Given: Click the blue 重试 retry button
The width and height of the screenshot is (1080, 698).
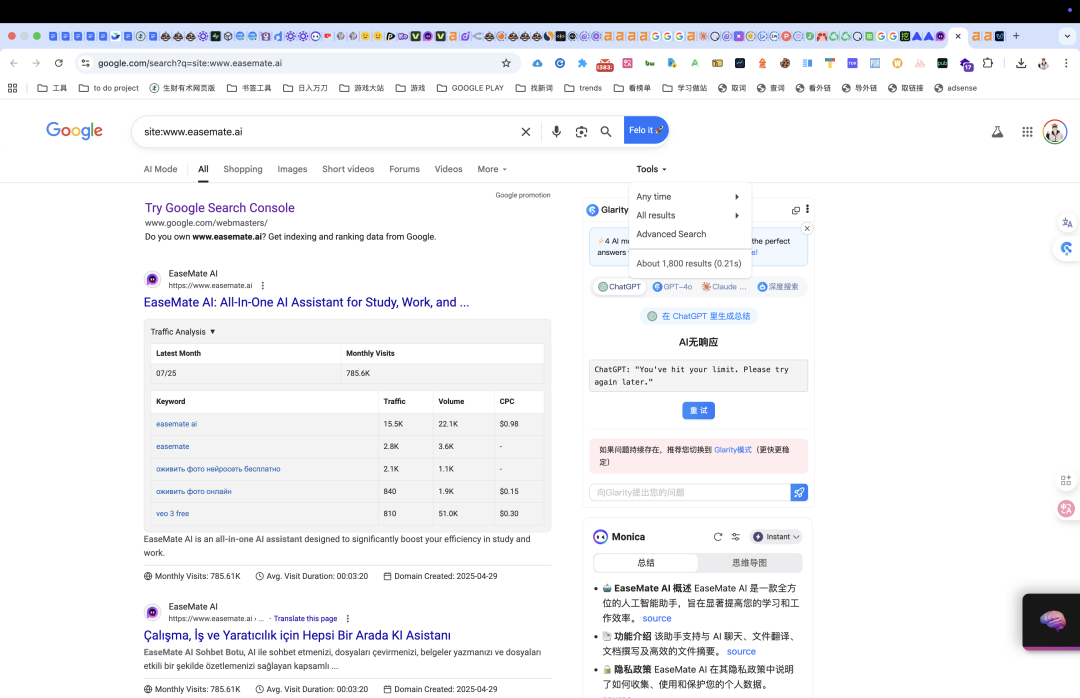Looking at the screenshot, I should coord(698,411).
